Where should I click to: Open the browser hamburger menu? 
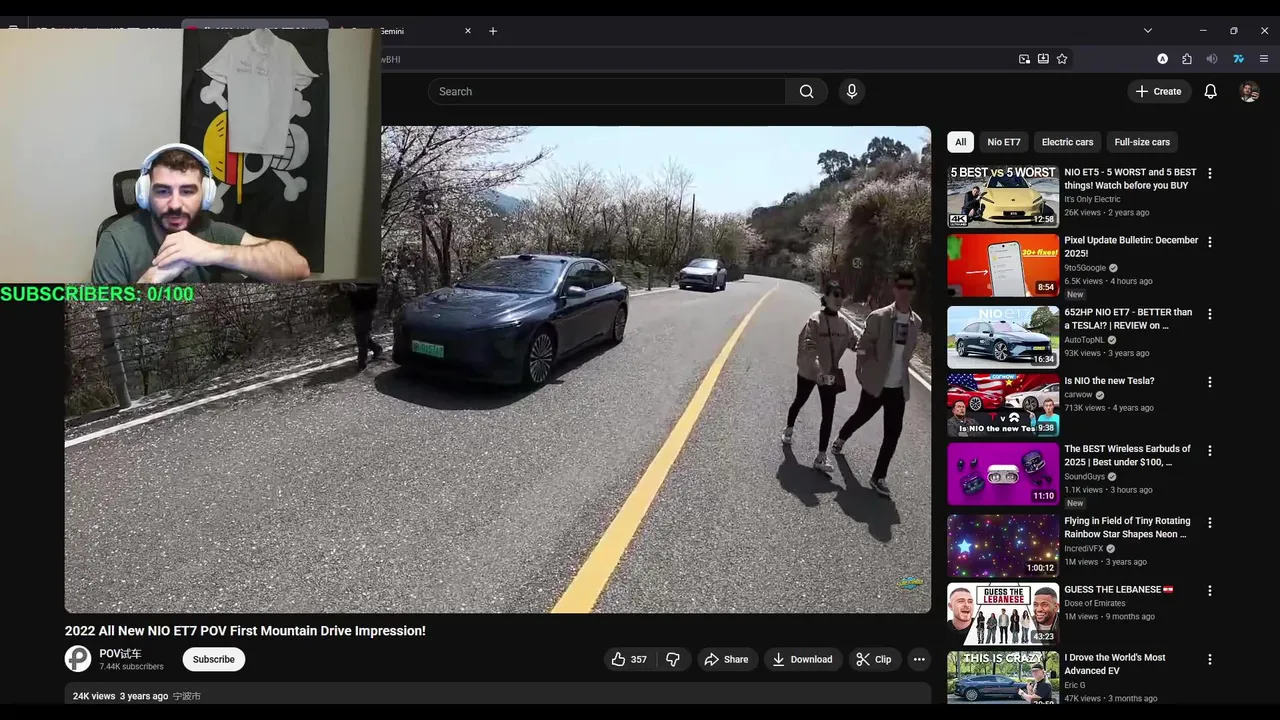click(1264, 59)
